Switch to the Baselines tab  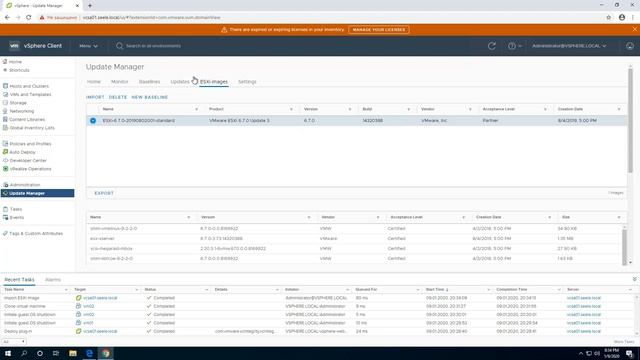tap(149, 82)
